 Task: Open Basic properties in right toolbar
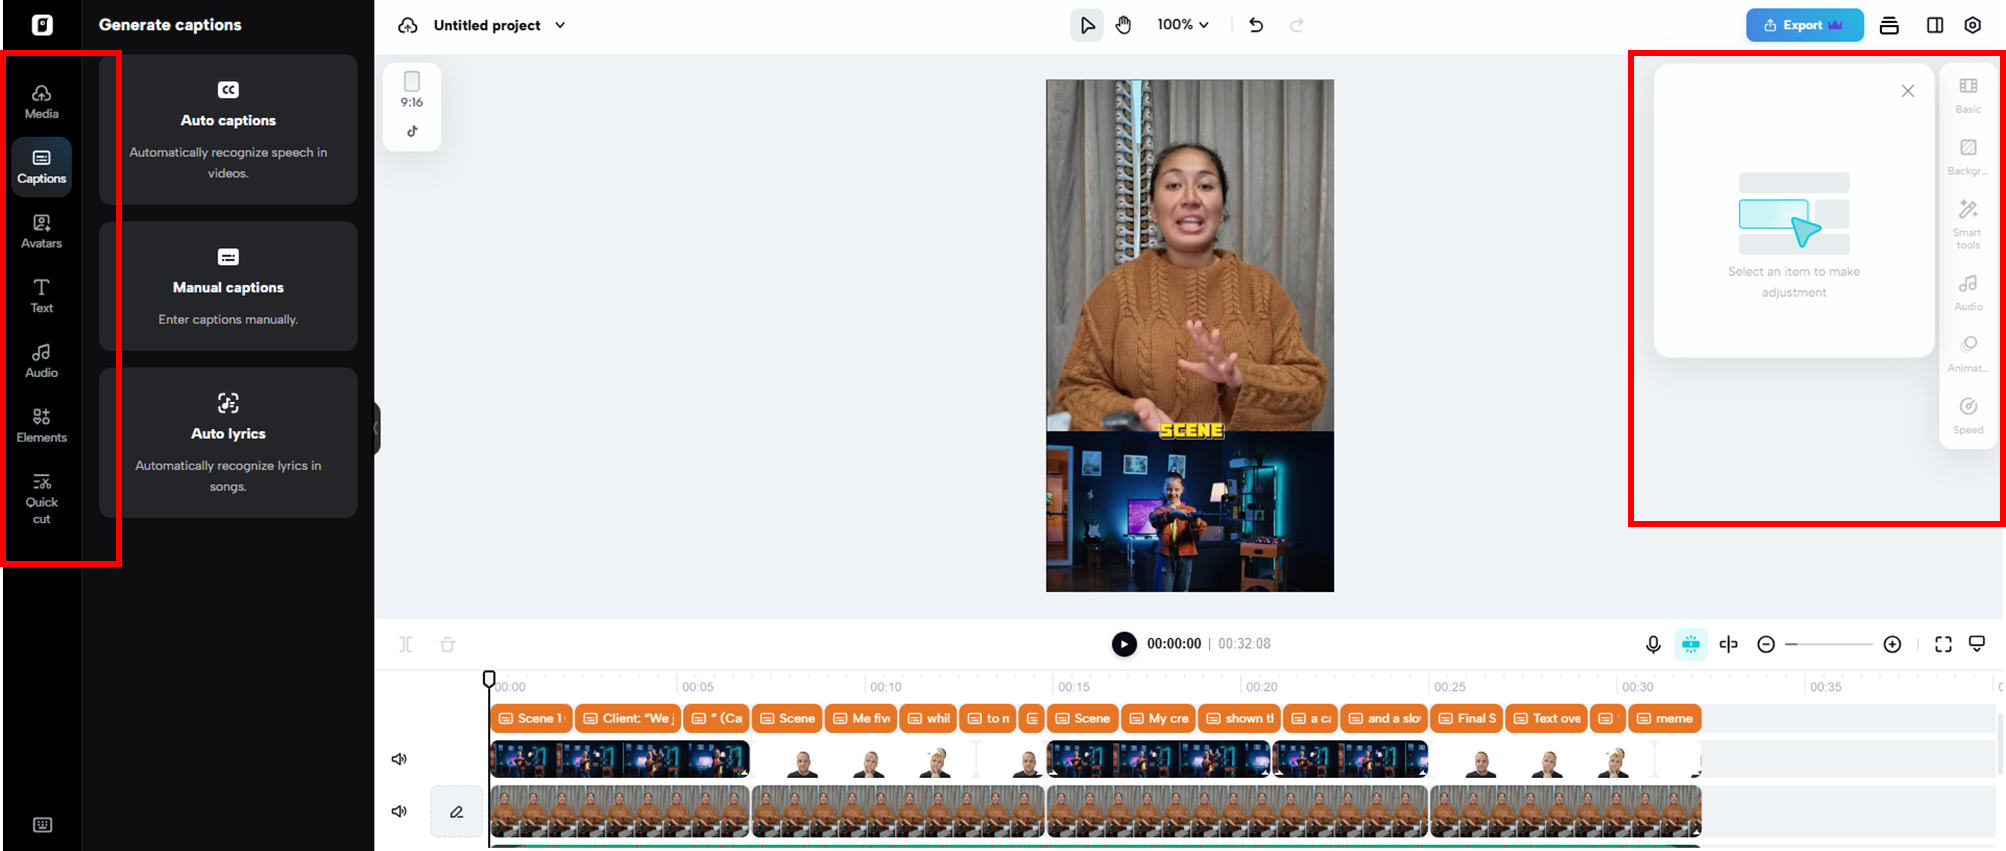1968,96
